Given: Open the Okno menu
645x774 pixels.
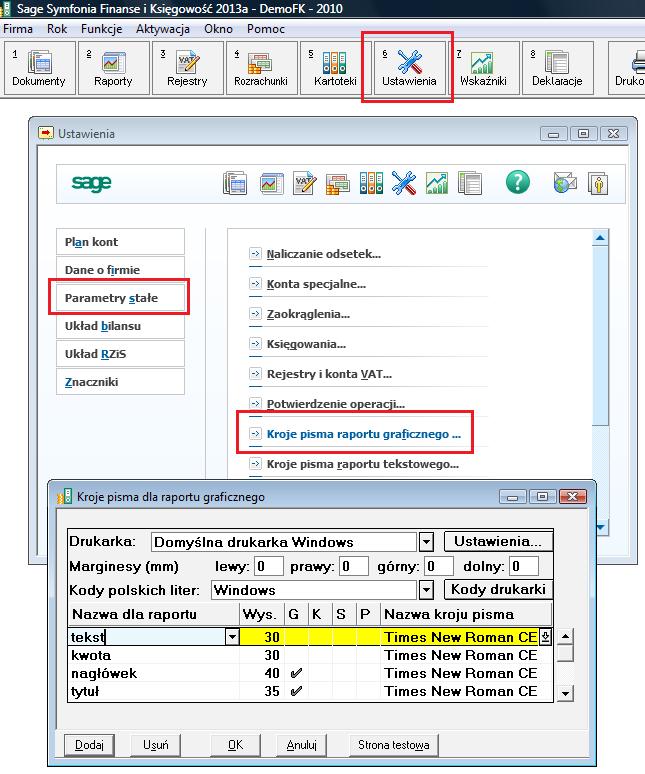Looking at the screenshot, I should 219,29.
